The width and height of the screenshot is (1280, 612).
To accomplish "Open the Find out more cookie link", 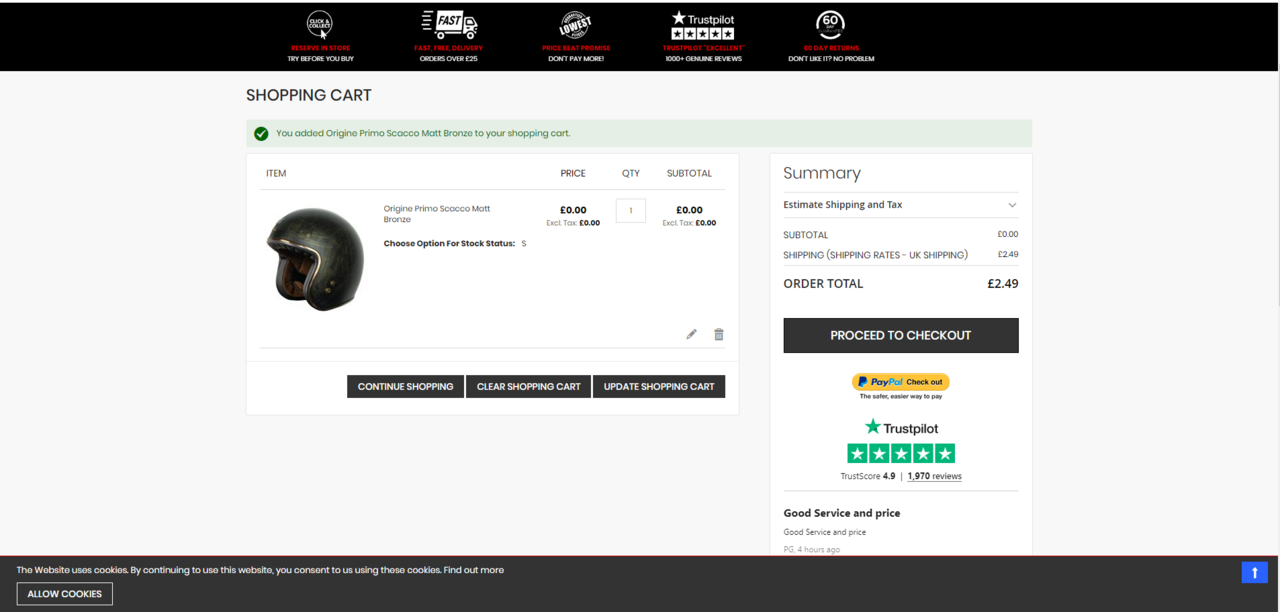I will coord(474,570).
